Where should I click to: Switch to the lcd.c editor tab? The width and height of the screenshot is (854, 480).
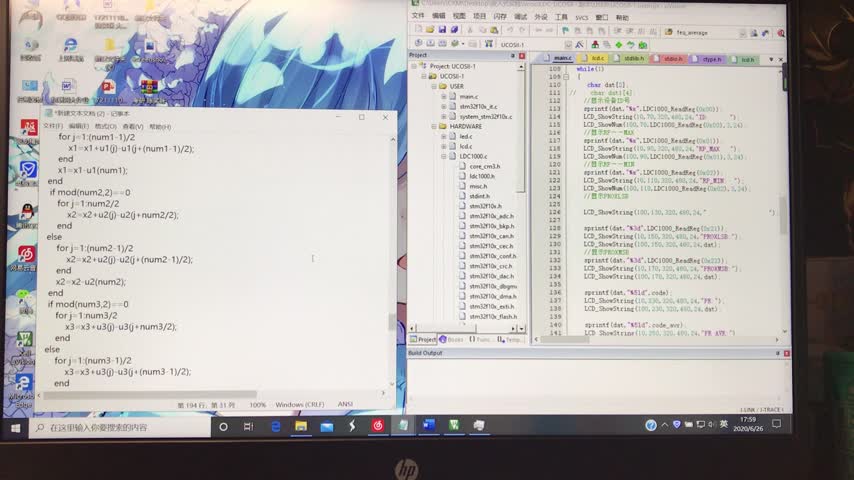(597, 59)
